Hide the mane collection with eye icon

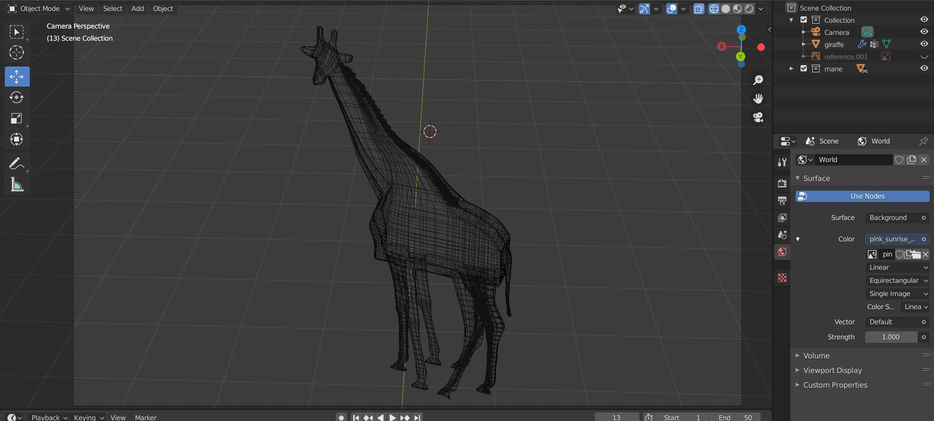pyautogui.click(x=924, y=68)
